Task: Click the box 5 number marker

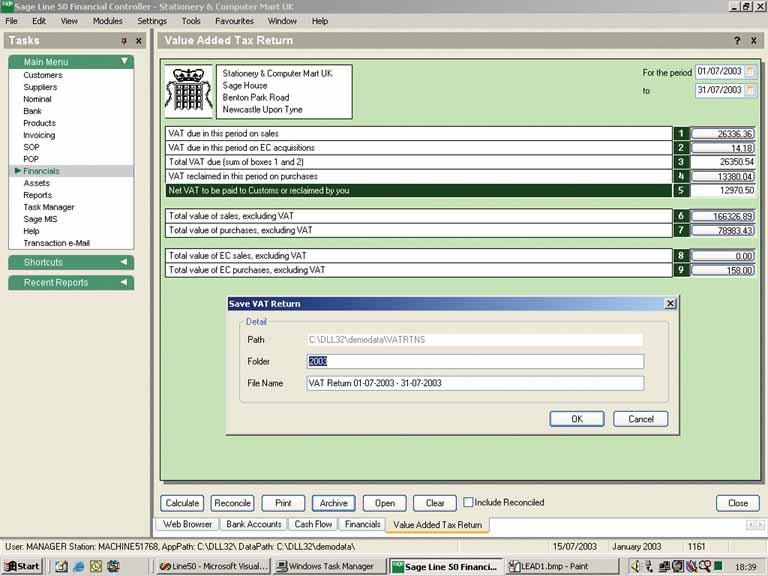Action: 681,191
